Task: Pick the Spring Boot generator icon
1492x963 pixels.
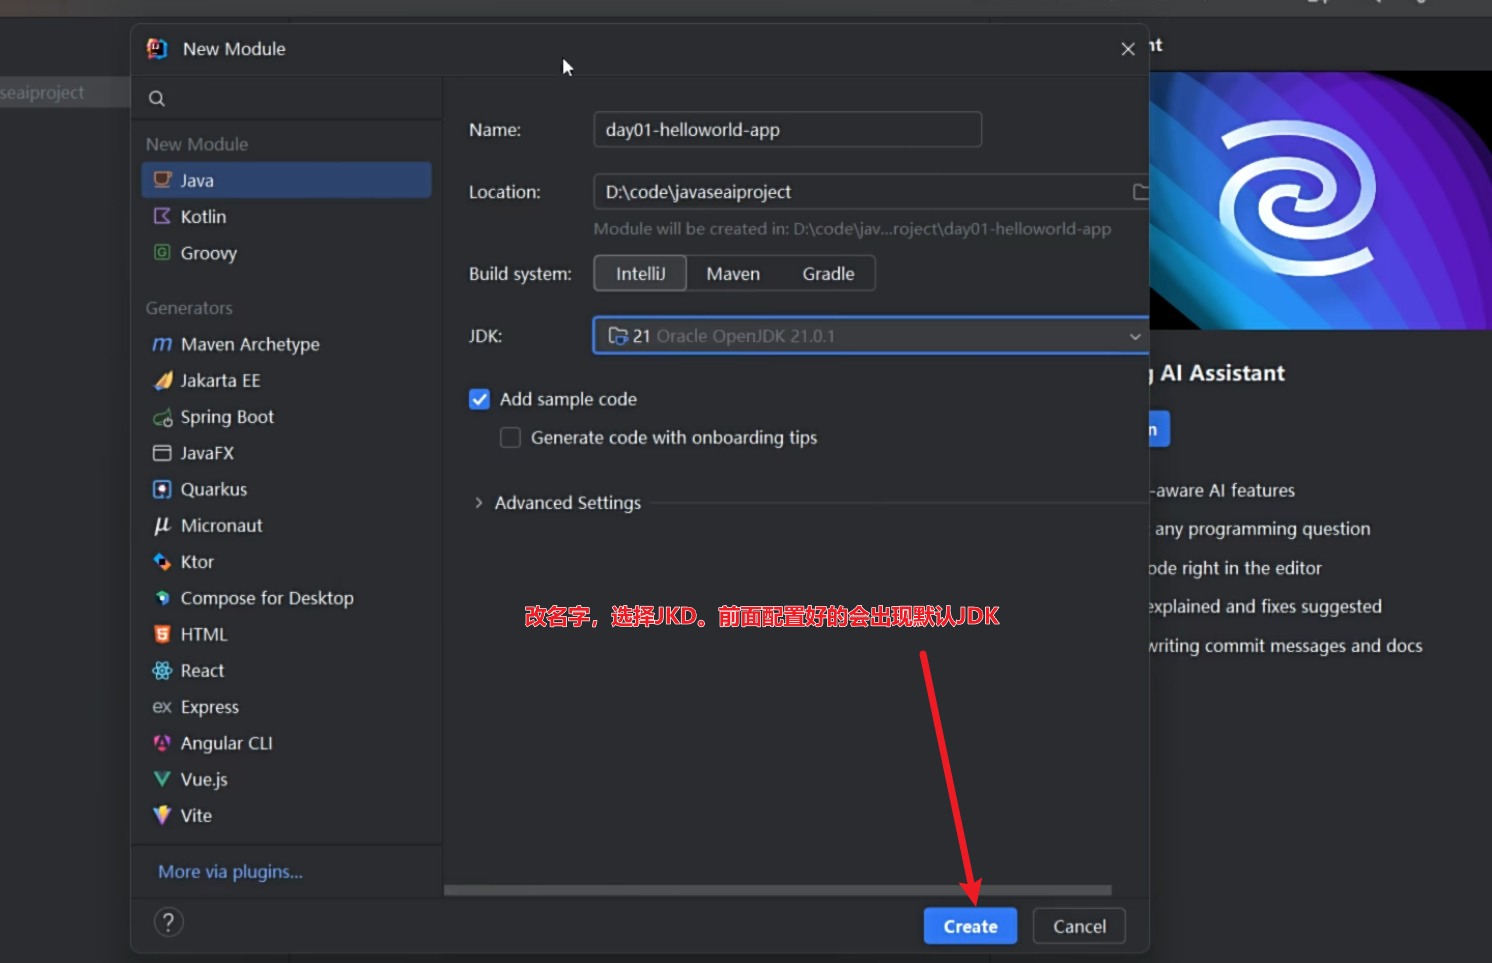Action: (162, 417)
